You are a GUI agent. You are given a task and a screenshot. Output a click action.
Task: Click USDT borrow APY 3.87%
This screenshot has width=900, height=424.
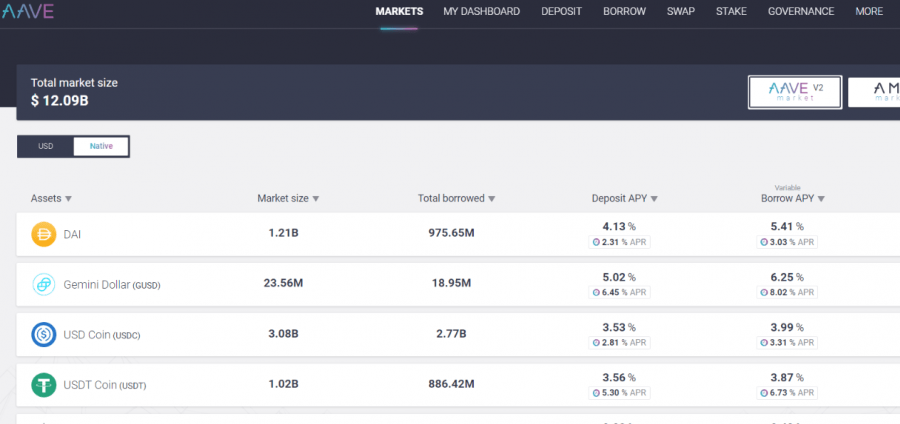[x=787, y=378]
